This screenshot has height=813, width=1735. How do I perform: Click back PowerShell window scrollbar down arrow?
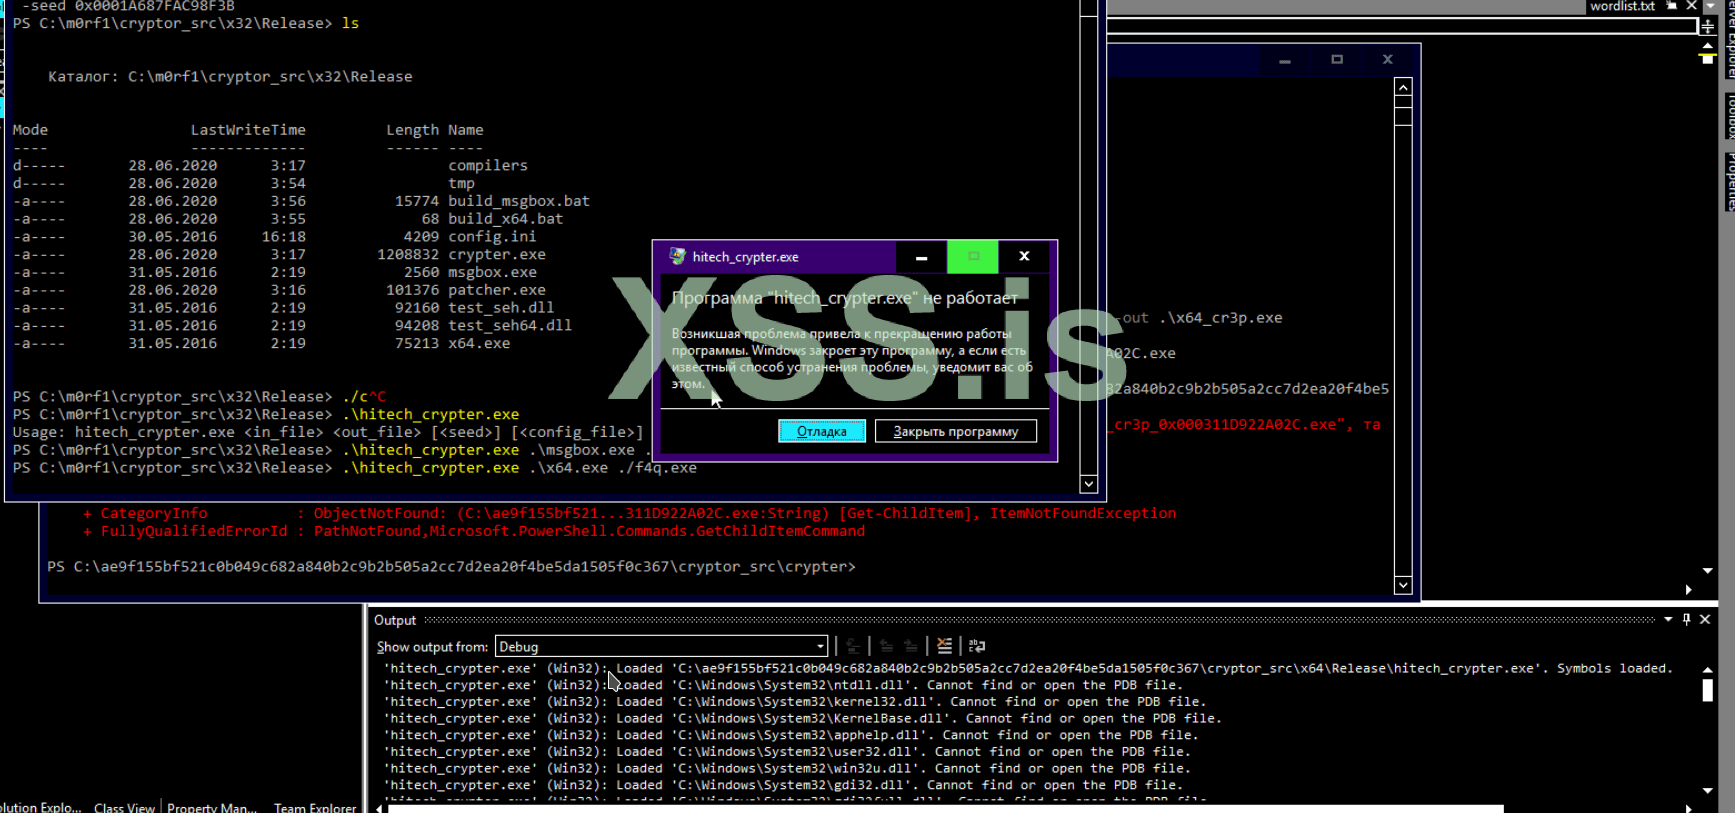[x=1403, y=585]
